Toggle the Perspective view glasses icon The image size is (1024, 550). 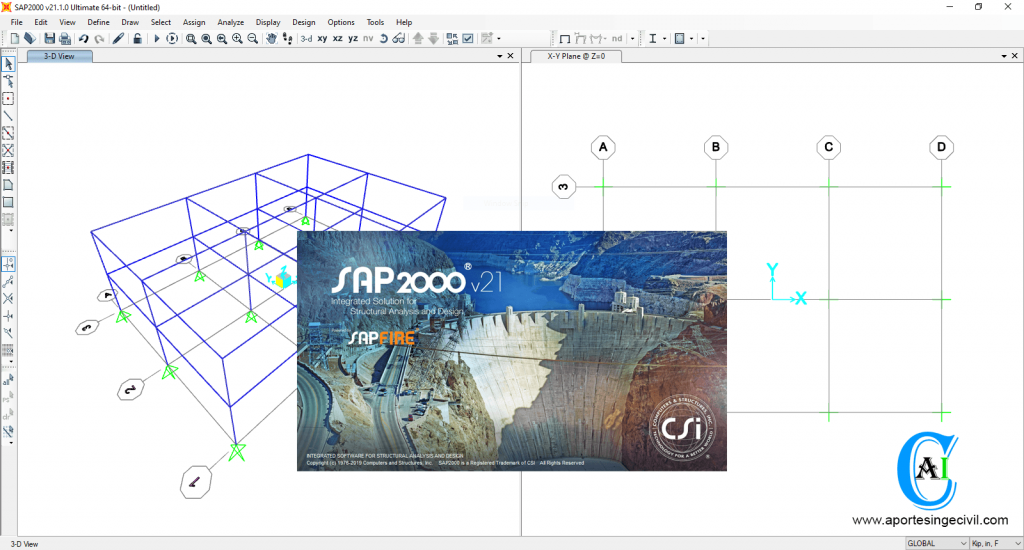(x=399, y=39)
